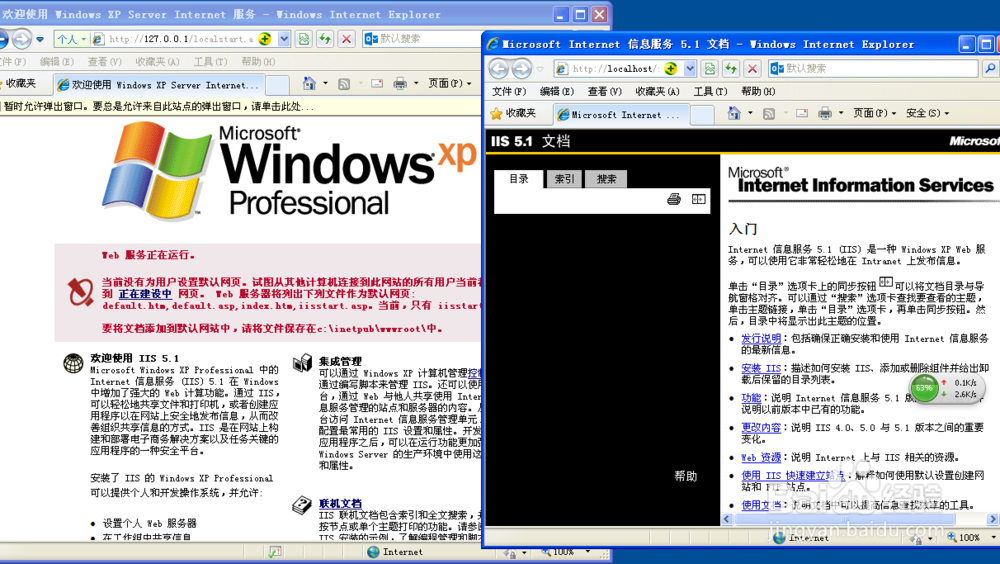
Task: Switch to 目录 tab in IIS docs
Action: pyautogui.click(x=518, y=179)
